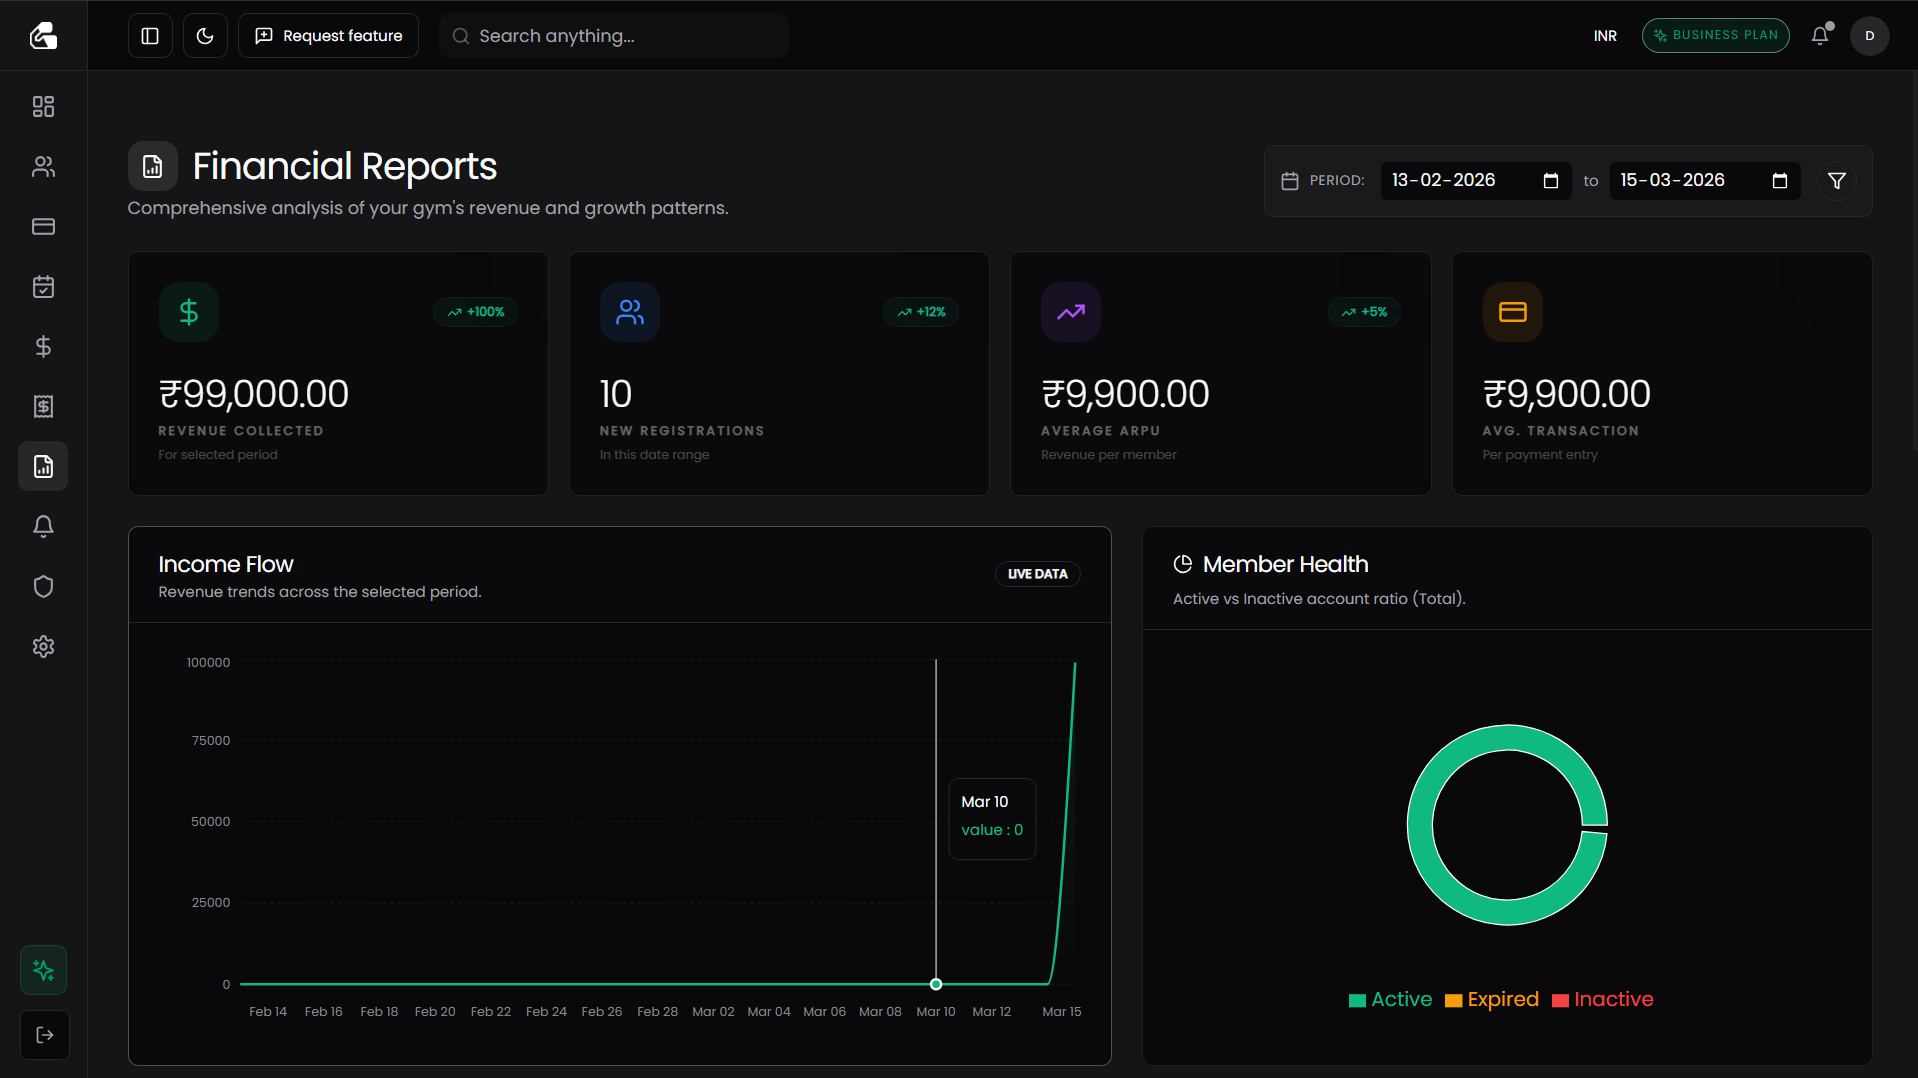The width and height of the screenshot is (1918, 1078).
Task: Open the end date picker calendar
Action: point(1780,181)
